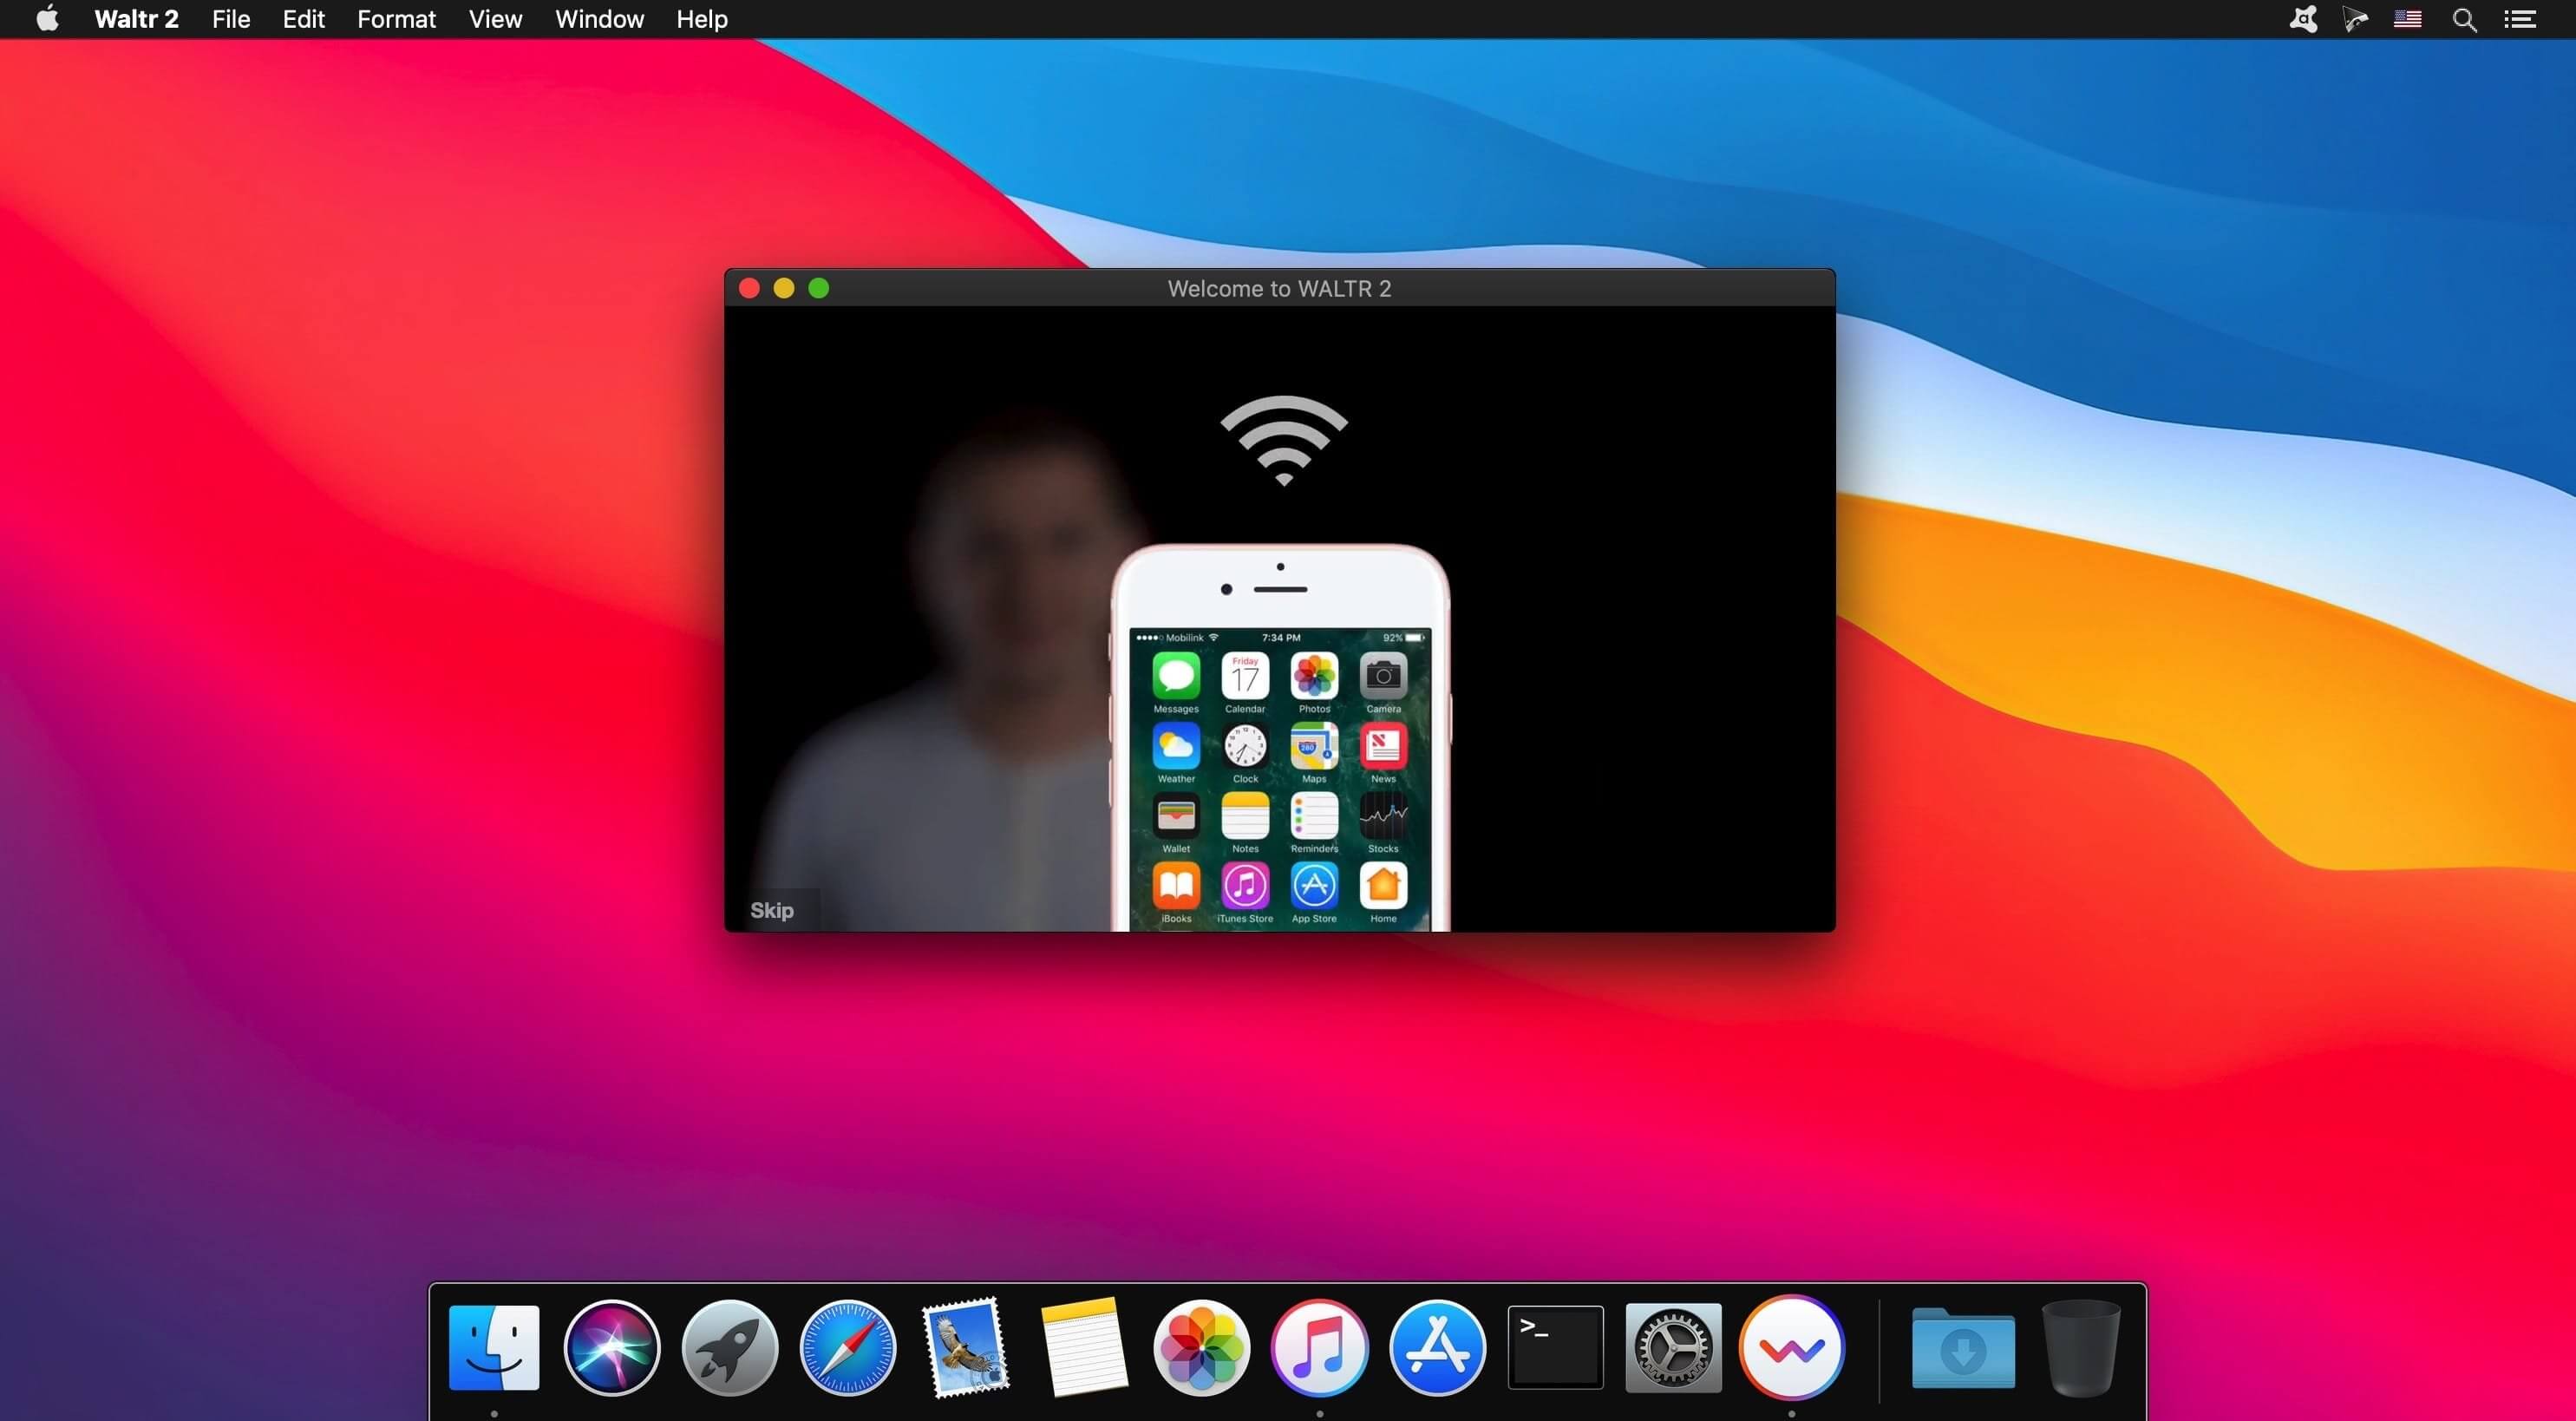The width and height of the screenshot is (2576, 1421).
Task: Launch Siri from the Dock
Action: pos(612,1347)
